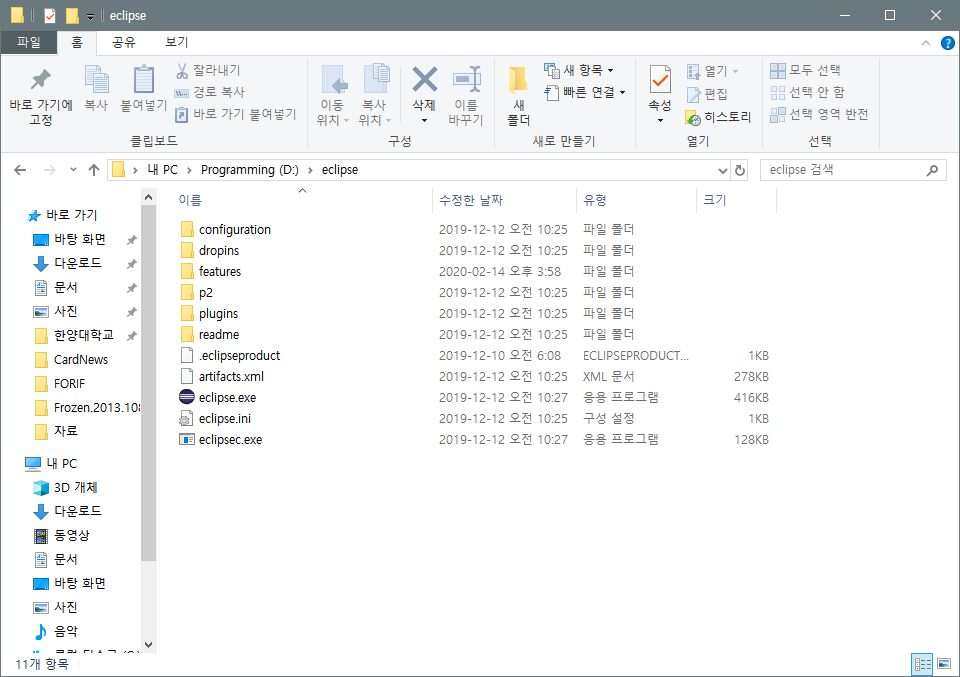The image size is (960, 677).
Task: Click Programming (D:) in address path
Action: coord(250,170)
